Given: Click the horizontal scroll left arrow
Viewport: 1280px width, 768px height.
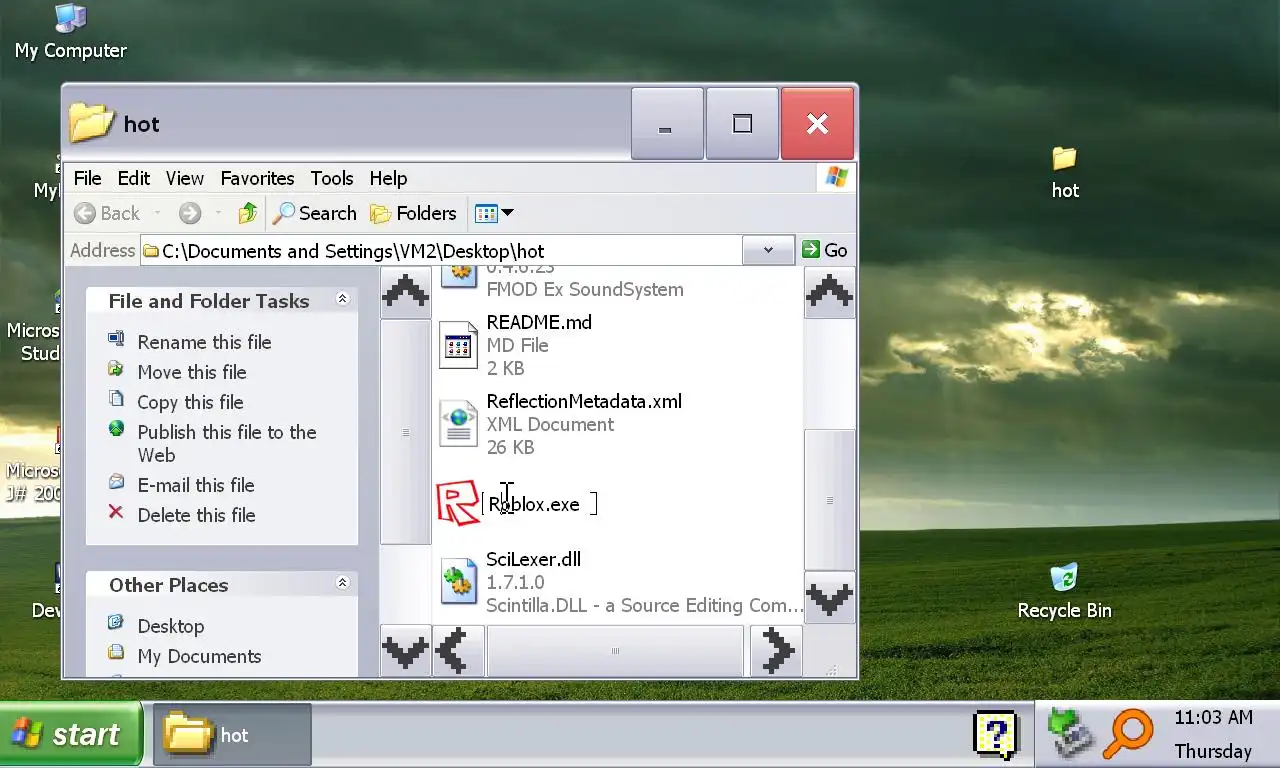Looking at the screenshot, I should tap(459, 651).
